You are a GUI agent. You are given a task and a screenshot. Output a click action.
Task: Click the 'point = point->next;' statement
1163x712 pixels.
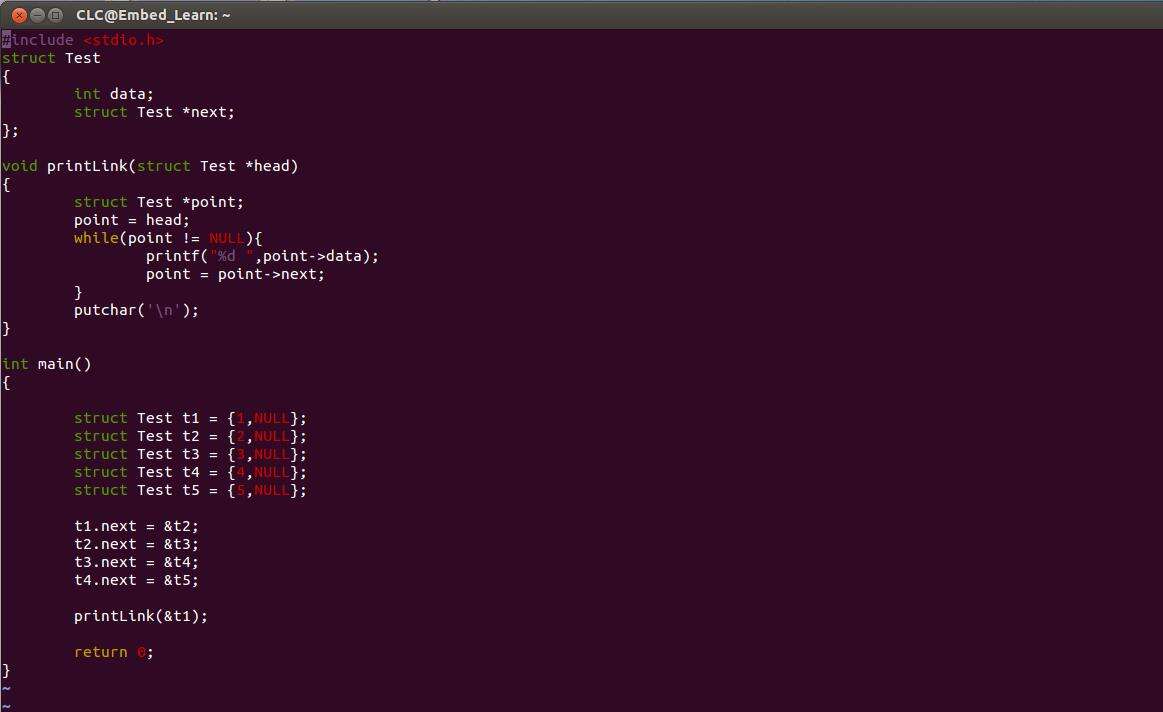coord(235,274)
